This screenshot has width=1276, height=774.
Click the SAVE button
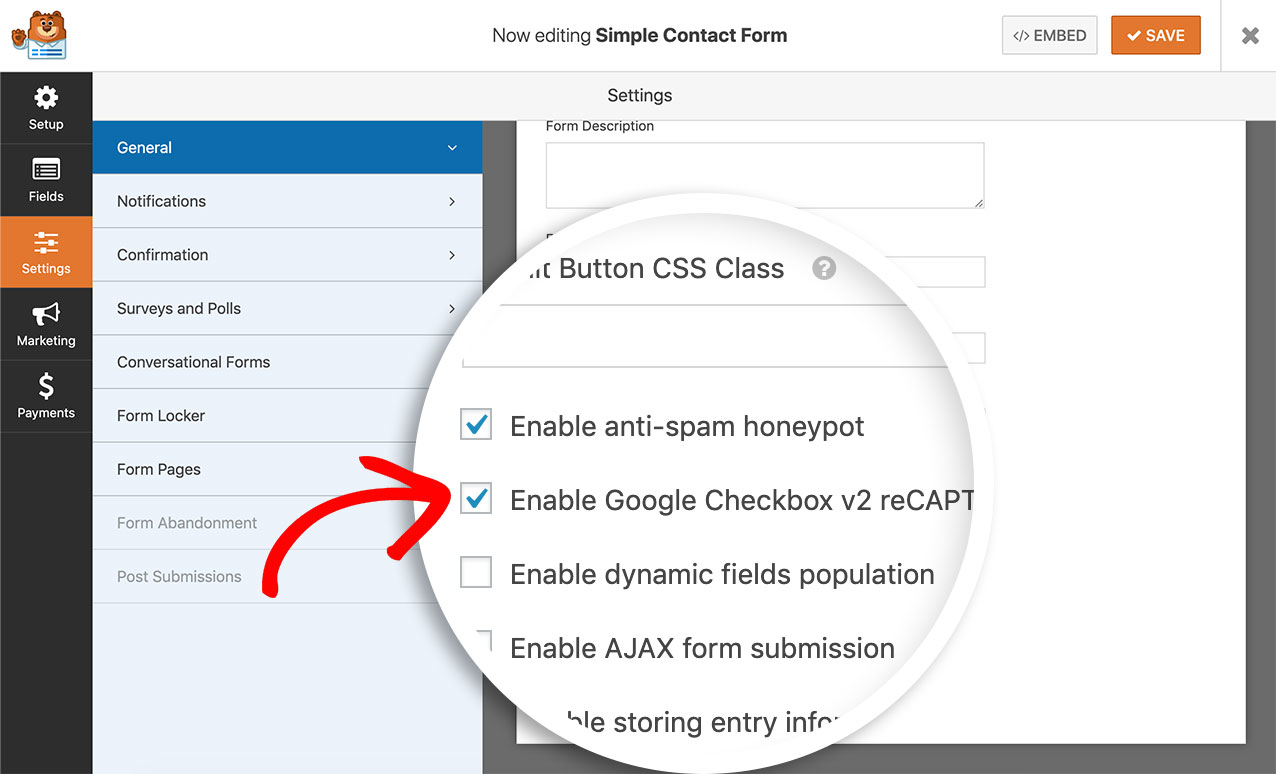pyautogui.click(x=1156, y=34)
